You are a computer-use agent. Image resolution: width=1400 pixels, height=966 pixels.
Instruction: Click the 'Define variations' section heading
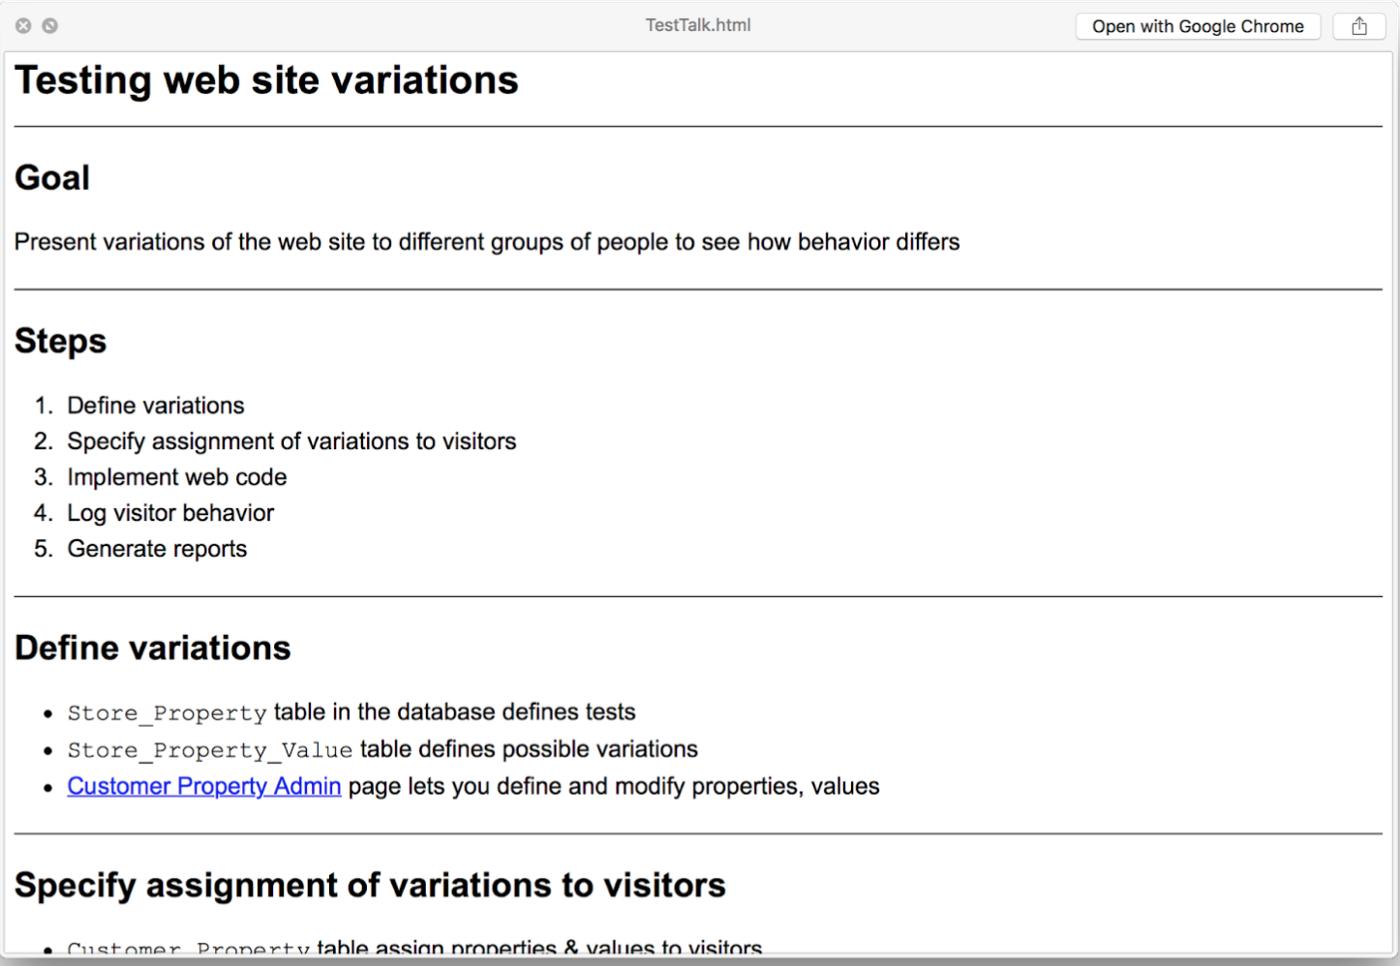point(152,648)
